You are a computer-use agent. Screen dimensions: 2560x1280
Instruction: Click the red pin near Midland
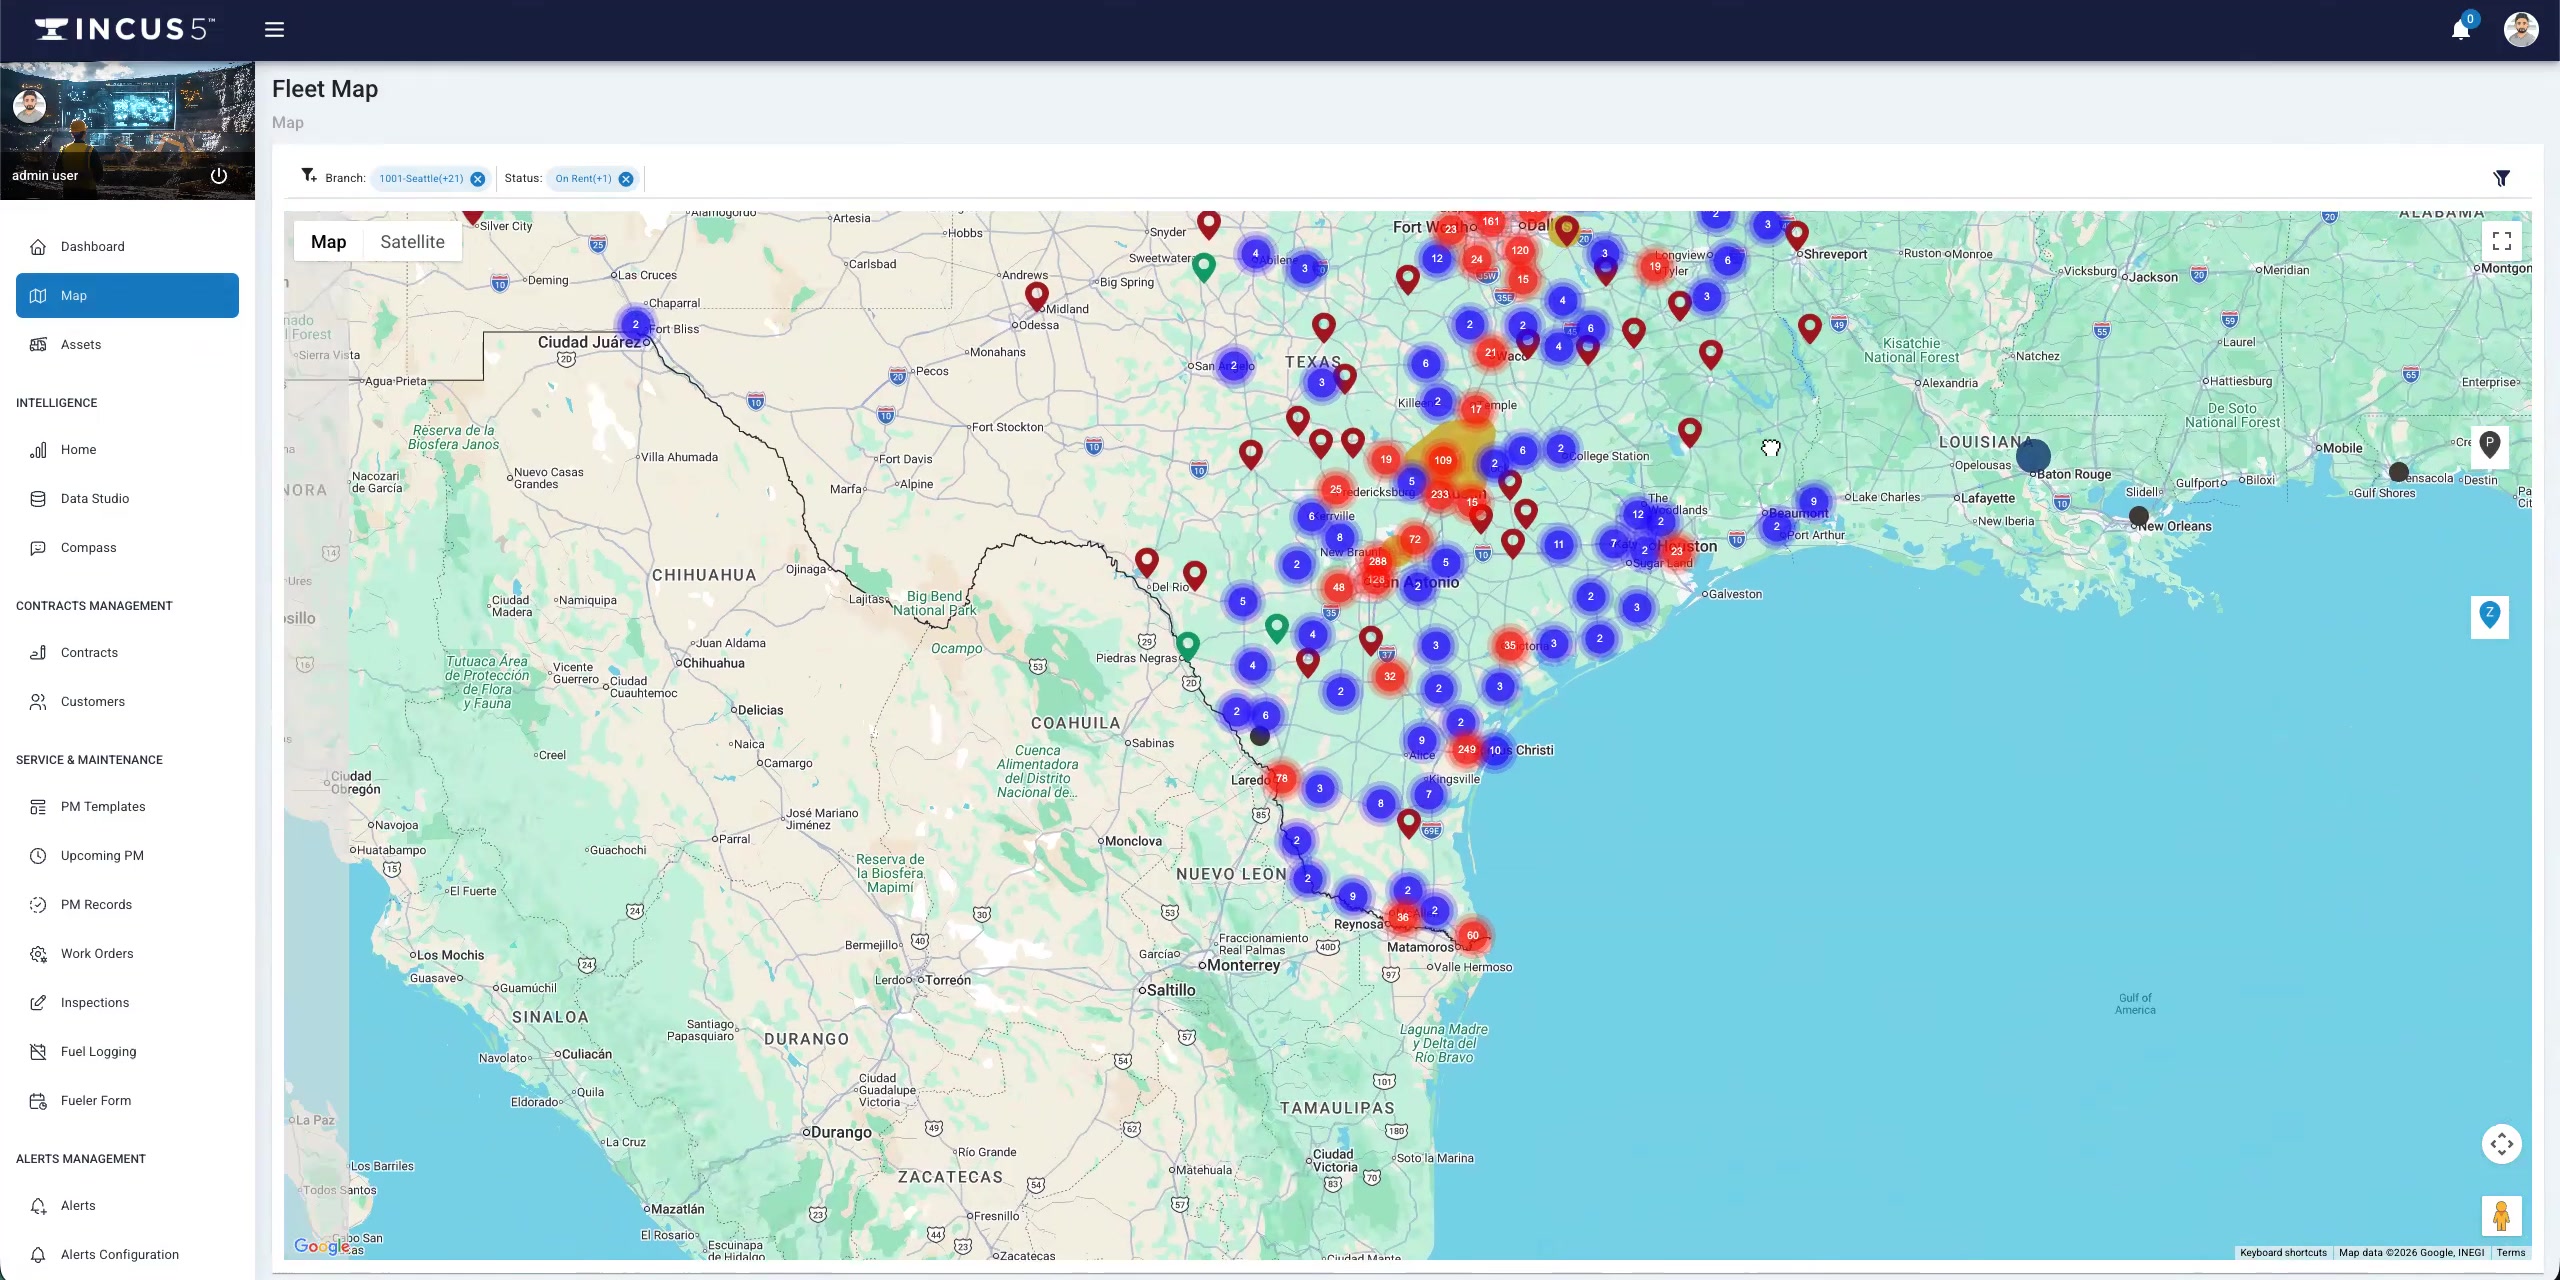(x=1037, y=295)
